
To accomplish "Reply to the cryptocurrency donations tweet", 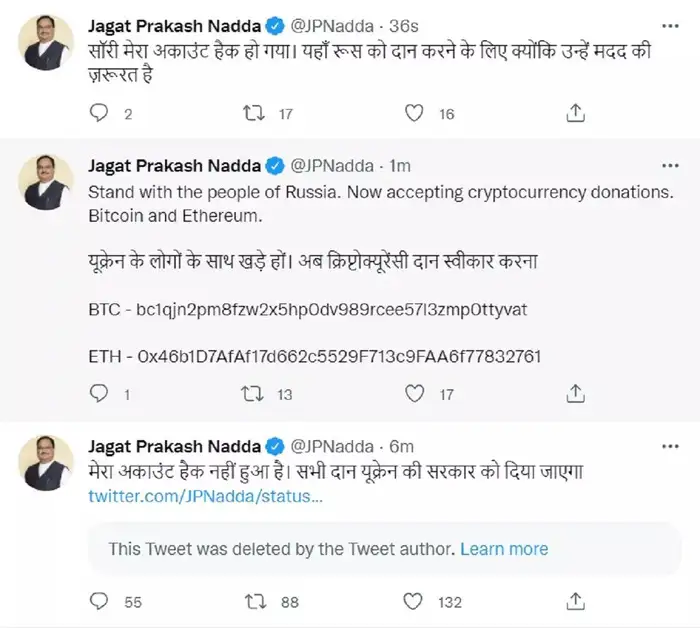I will pyautogui.click(x=98, y=395).
